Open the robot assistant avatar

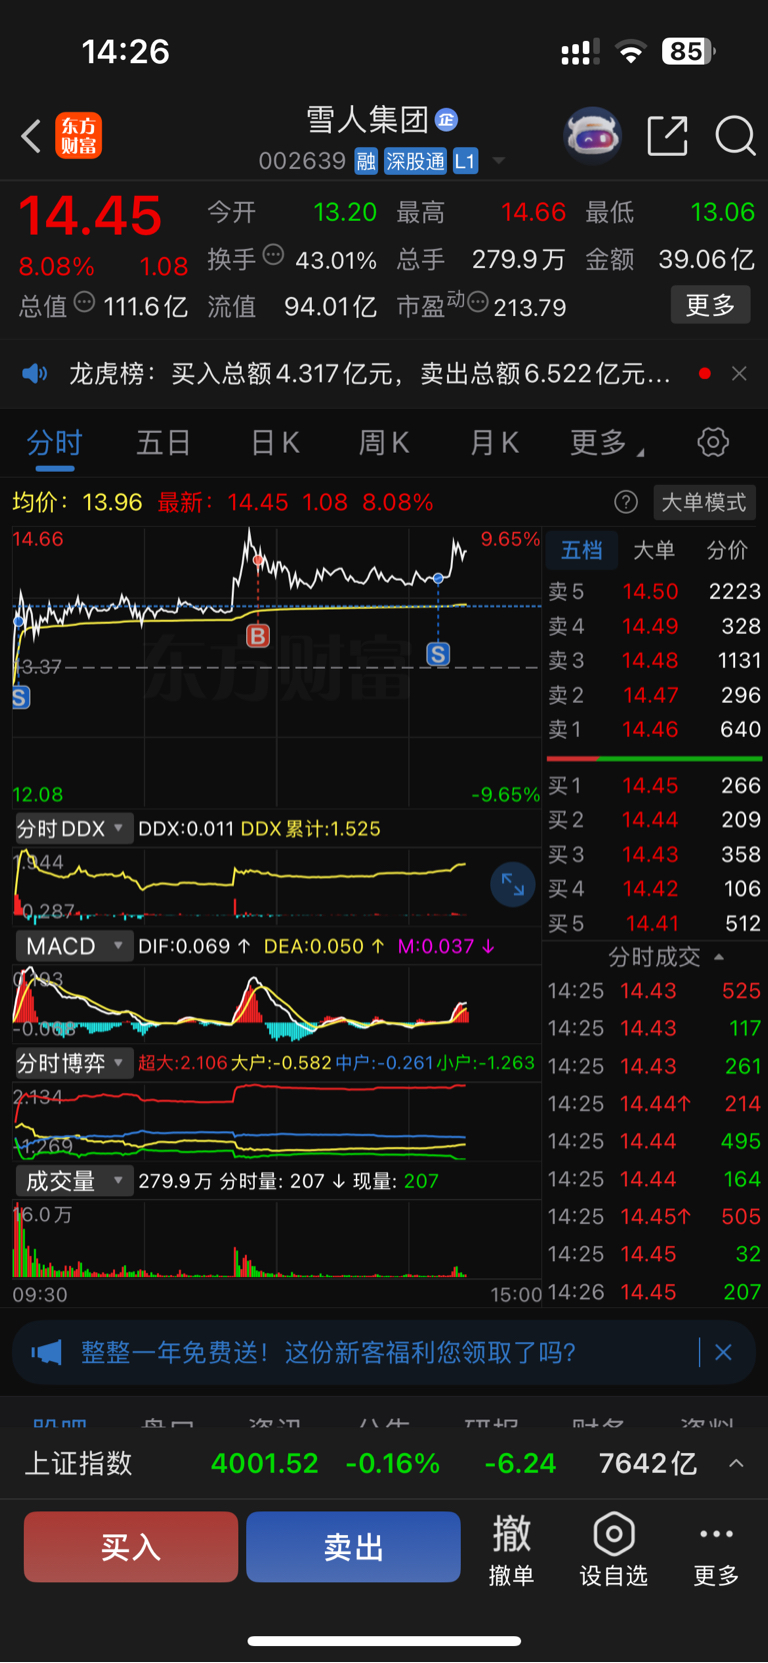pyautogui.click(x=592, y=135)
